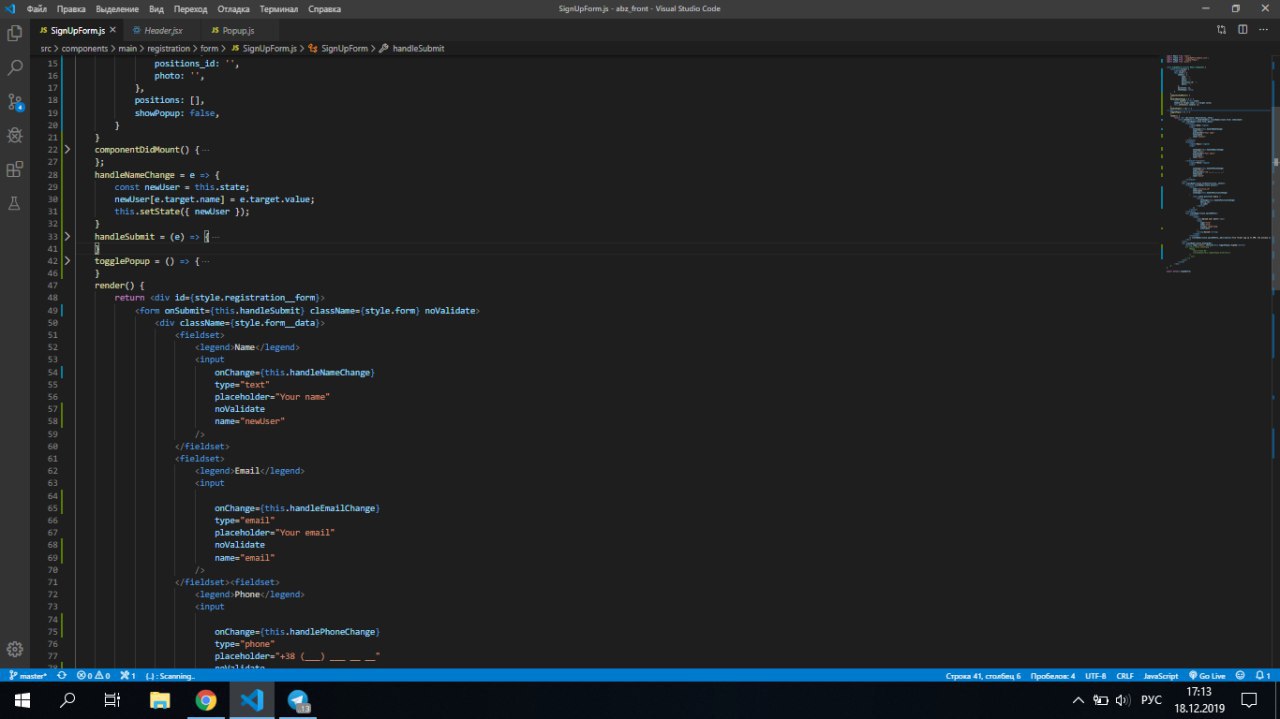Change indentation Пробелов: 4 setting
This screenshot has width=1280, height=719.
coord(1051,676)
